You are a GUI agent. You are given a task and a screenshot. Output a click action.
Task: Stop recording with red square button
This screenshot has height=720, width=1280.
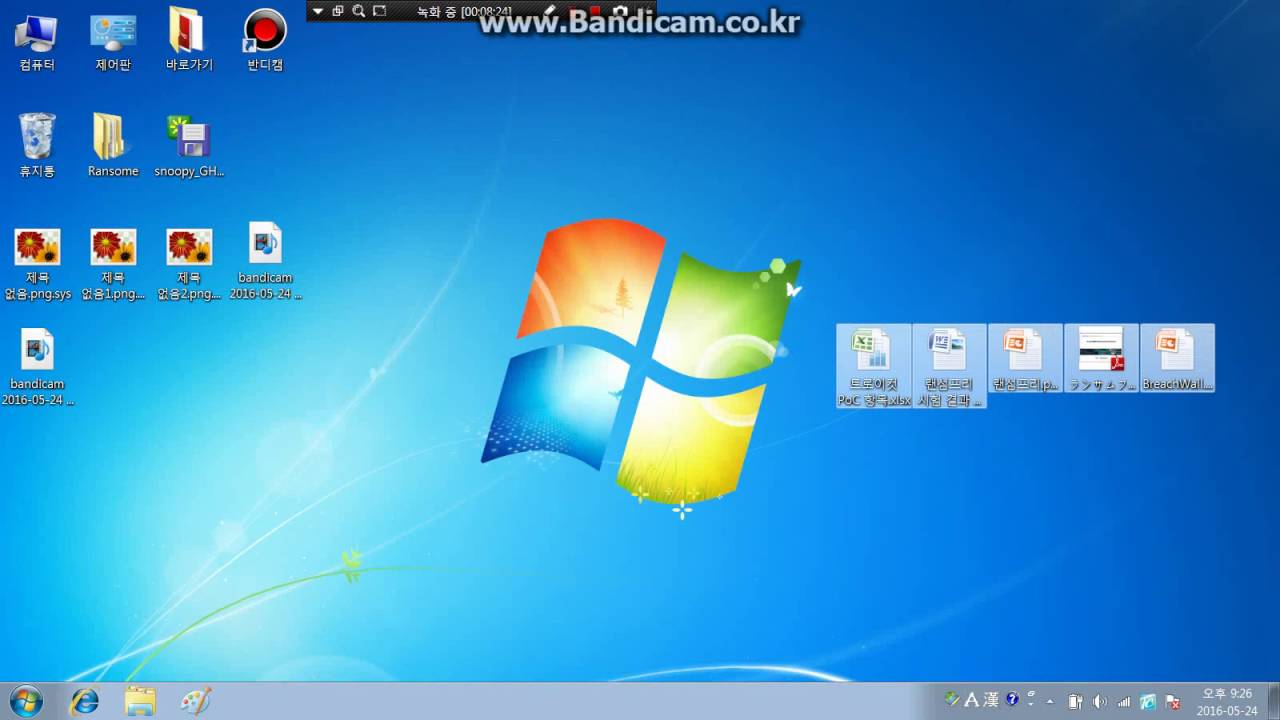coord(595,10)
